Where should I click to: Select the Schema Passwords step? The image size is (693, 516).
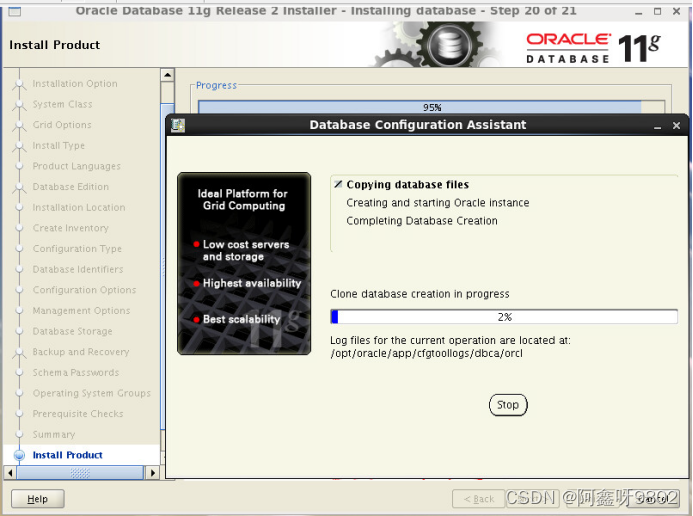(x=76, y=372)
